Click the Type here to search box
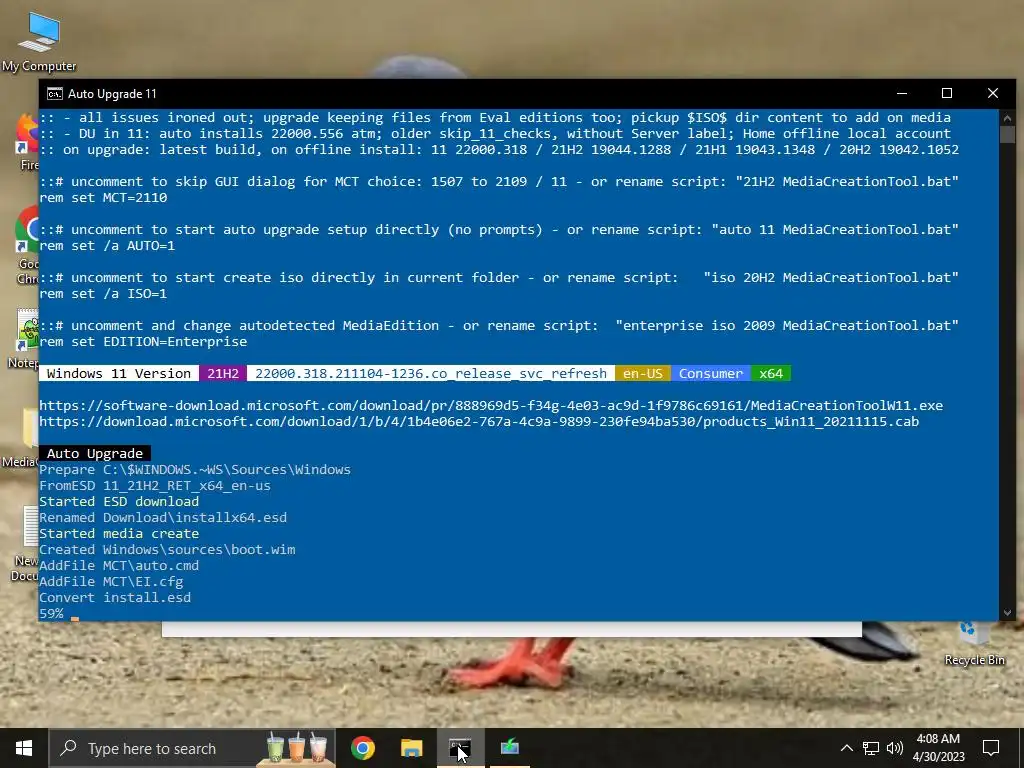Screen dimensions: 1024x768 pyautogui.click(x=191, y=748)
